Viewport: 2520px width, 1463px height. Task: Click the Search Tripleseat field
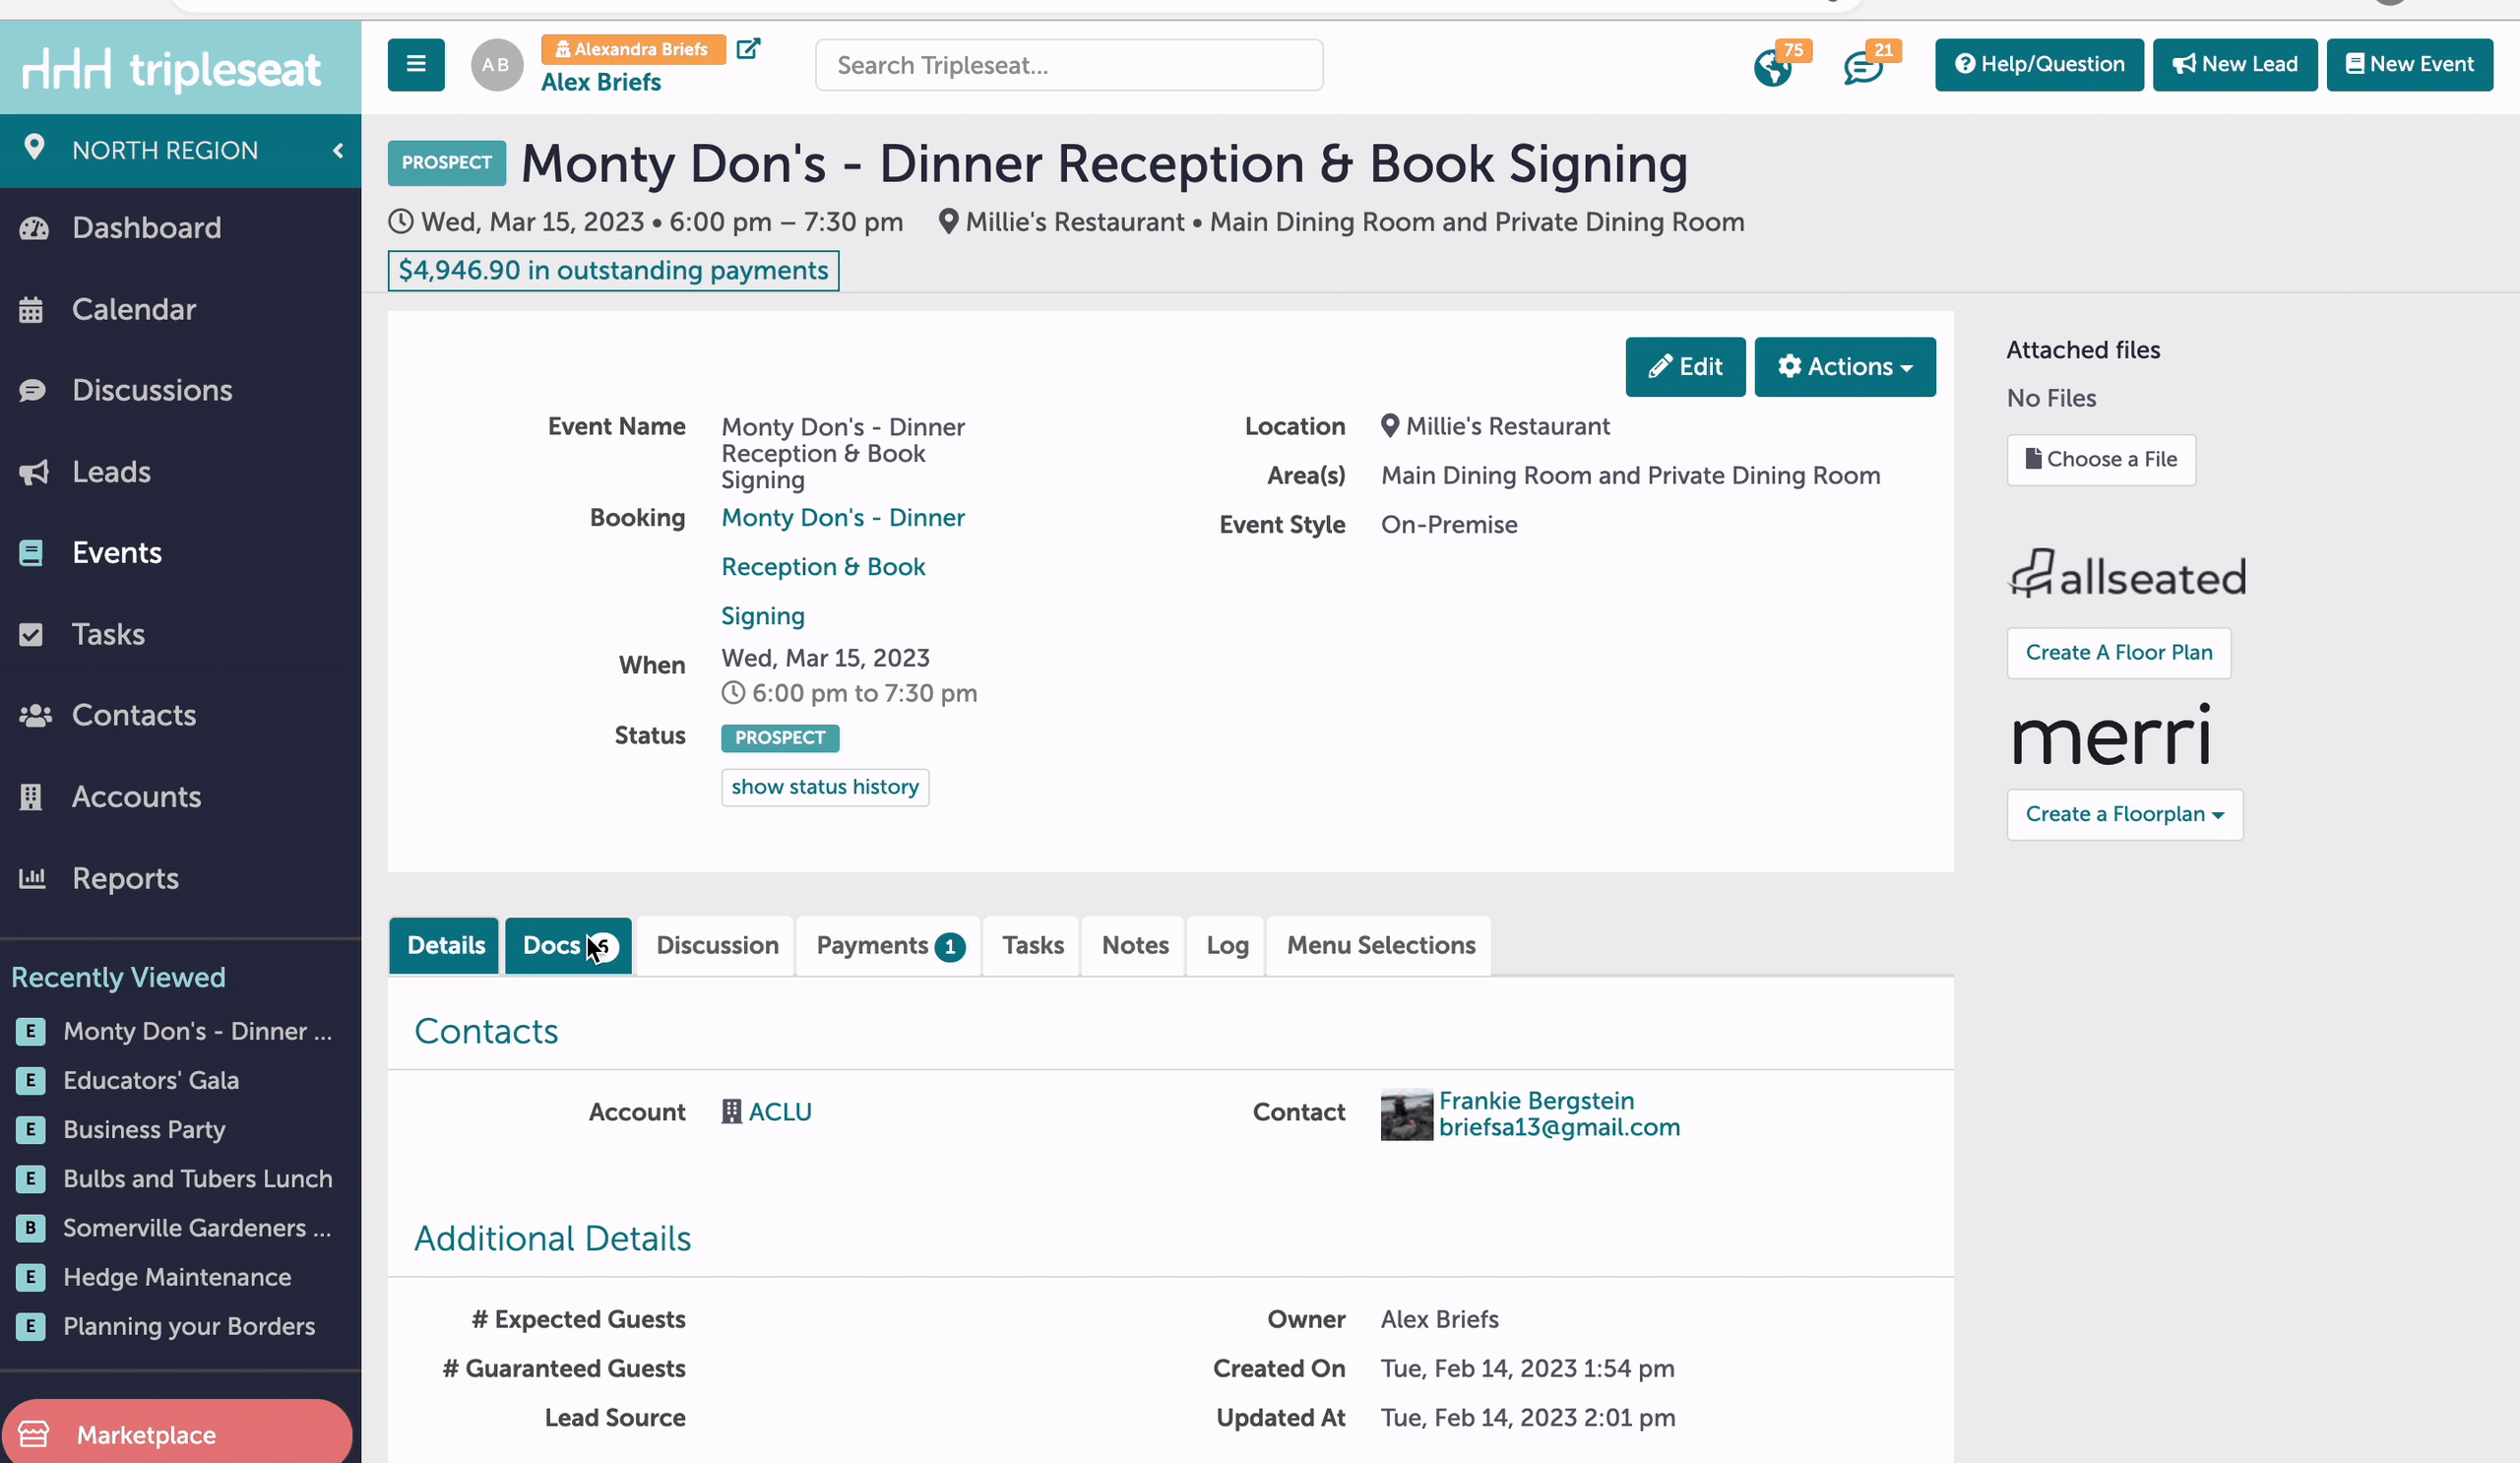click(1069, 65)
